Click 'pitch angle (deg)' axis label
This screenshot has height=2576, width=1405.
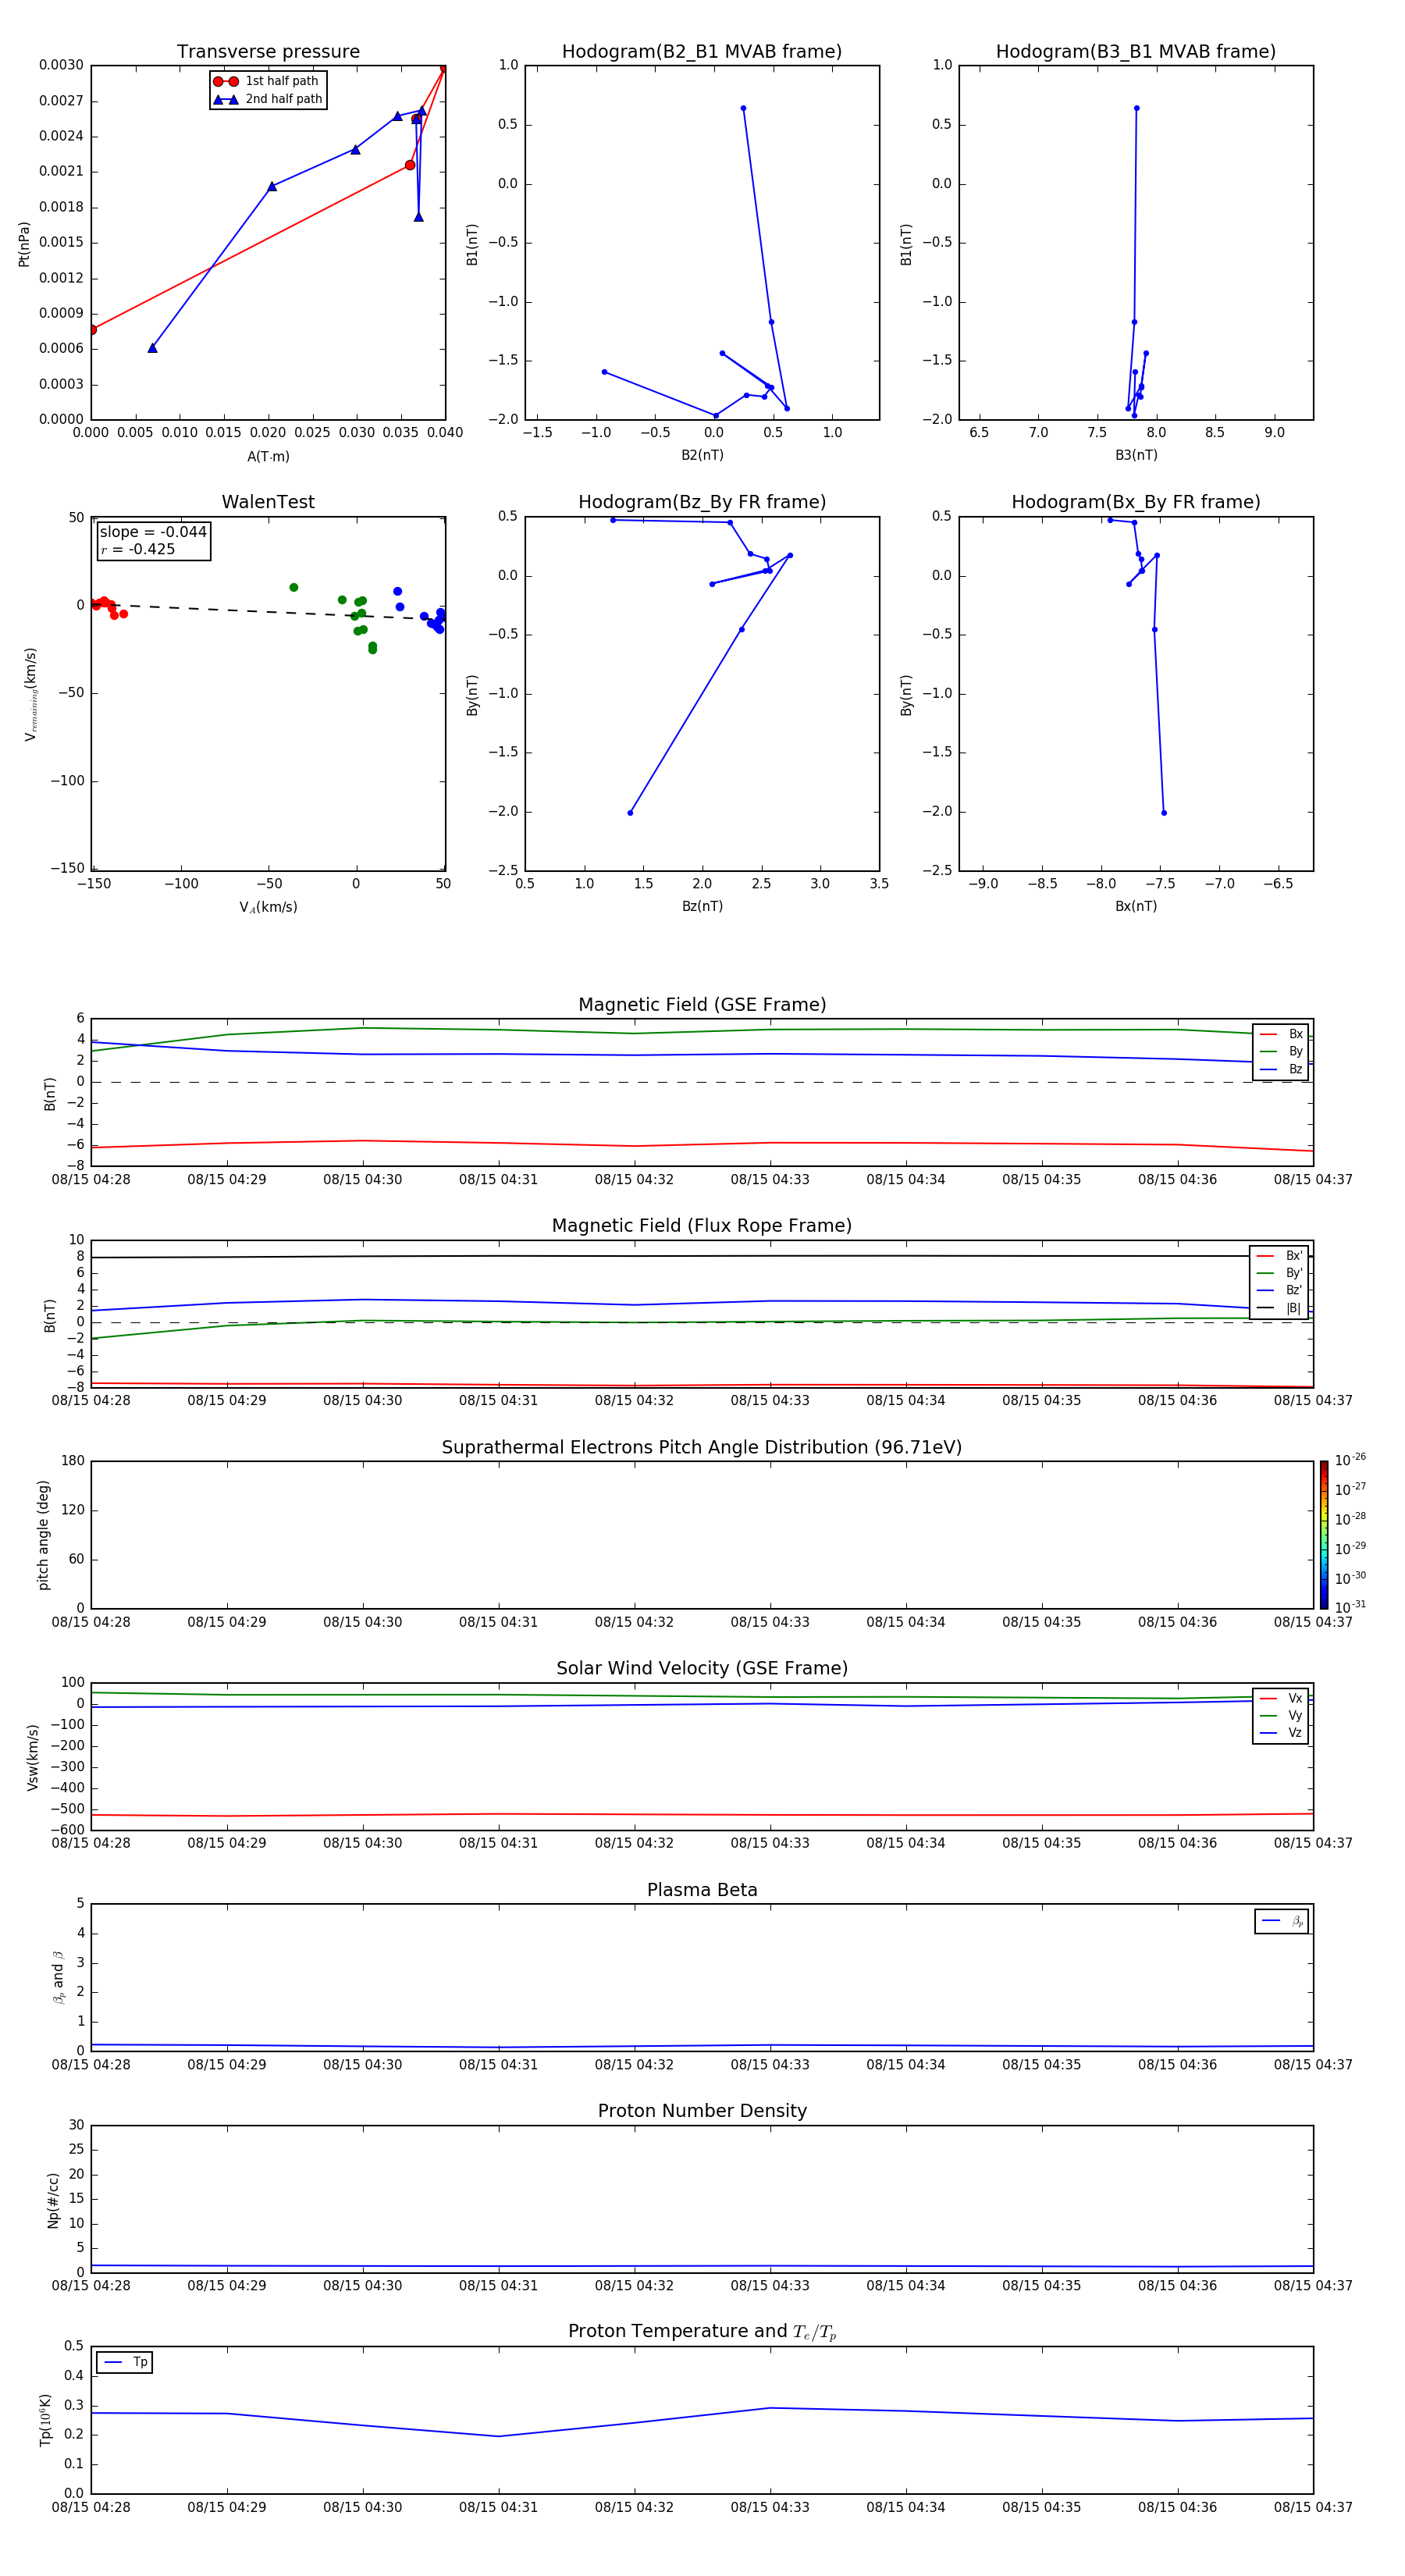[43, 1535]
